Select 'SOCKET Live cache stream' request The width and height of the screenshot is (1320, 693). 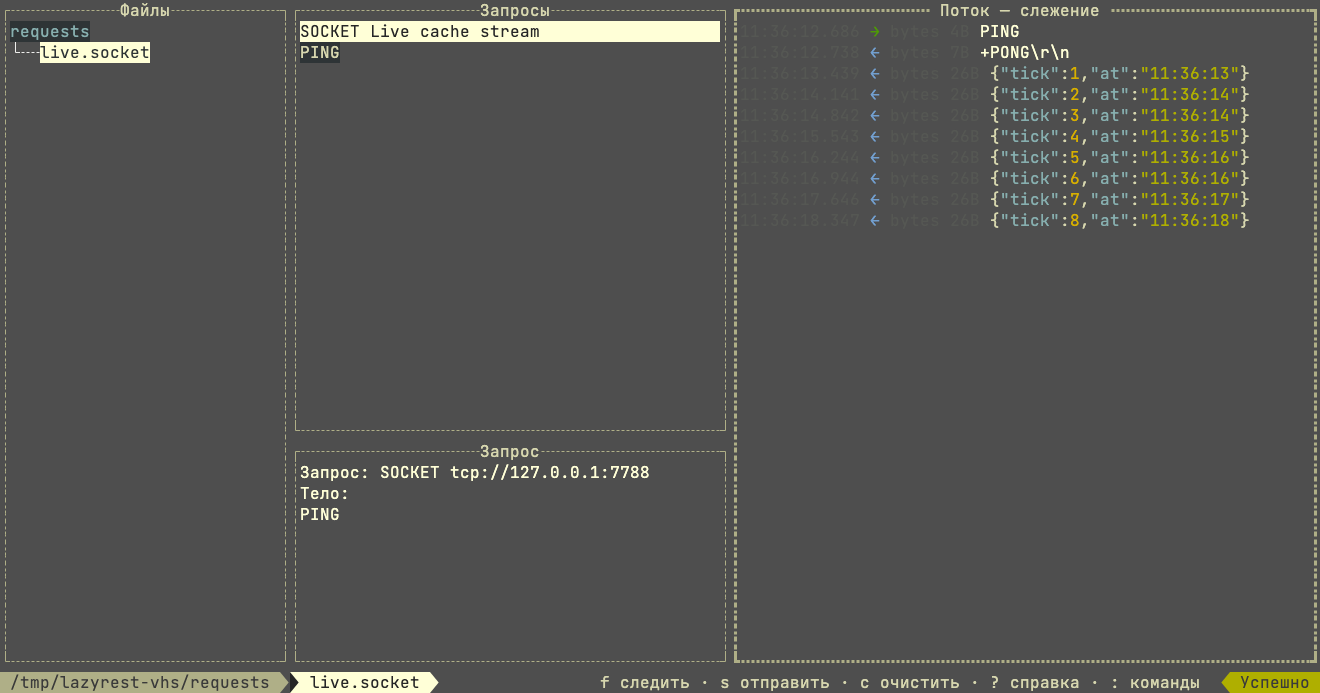510,32
